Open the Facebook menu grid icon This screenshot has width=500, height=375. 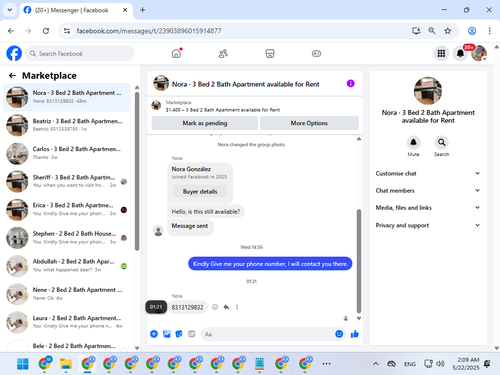click(x=441, y=53)
